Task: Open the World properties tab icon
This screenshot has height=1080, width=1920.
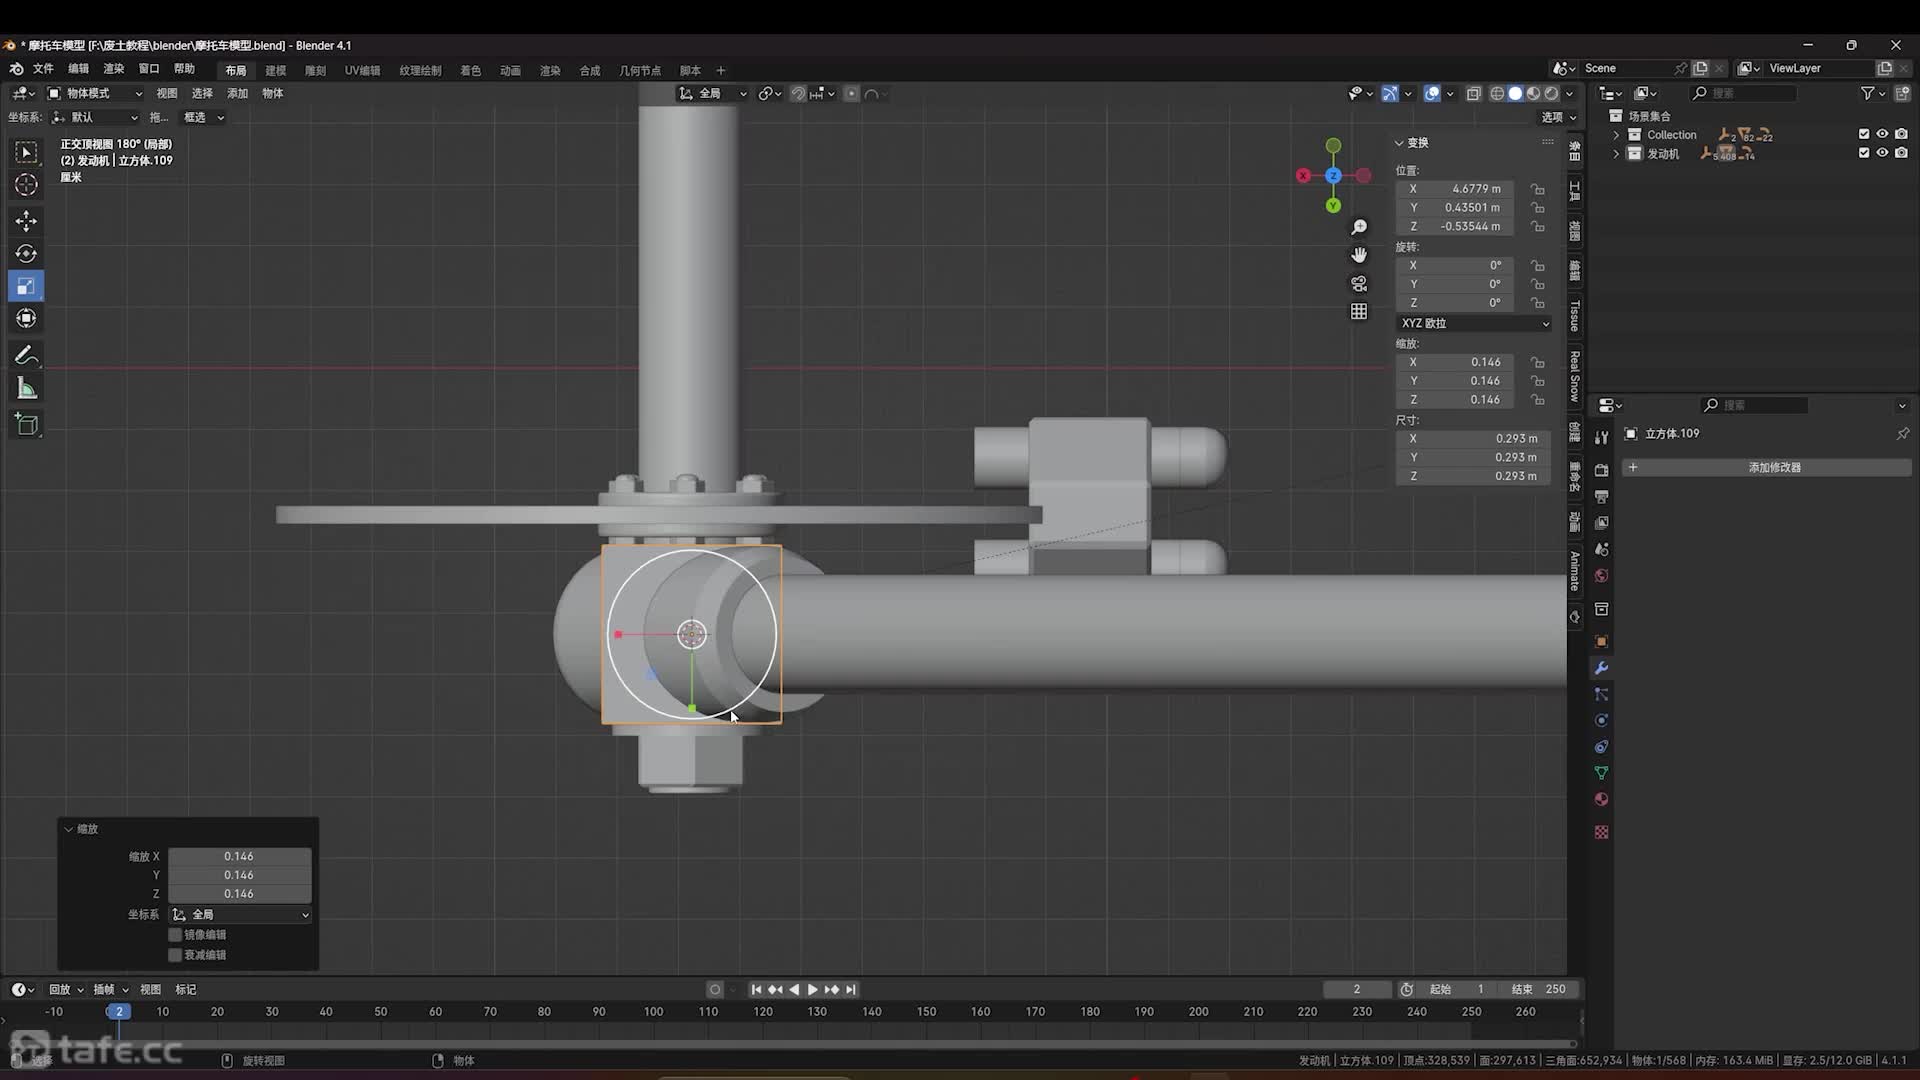Action: pos(1601,576)
